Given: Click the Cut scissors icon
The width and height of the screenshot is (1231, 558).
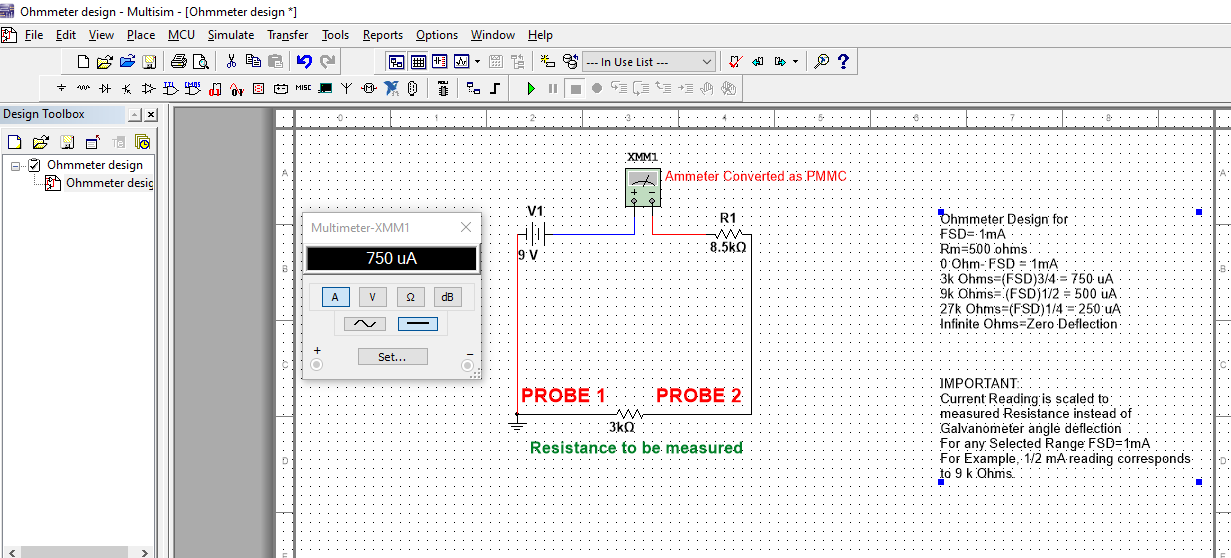Looking at the screenshot, I should 232,62.
